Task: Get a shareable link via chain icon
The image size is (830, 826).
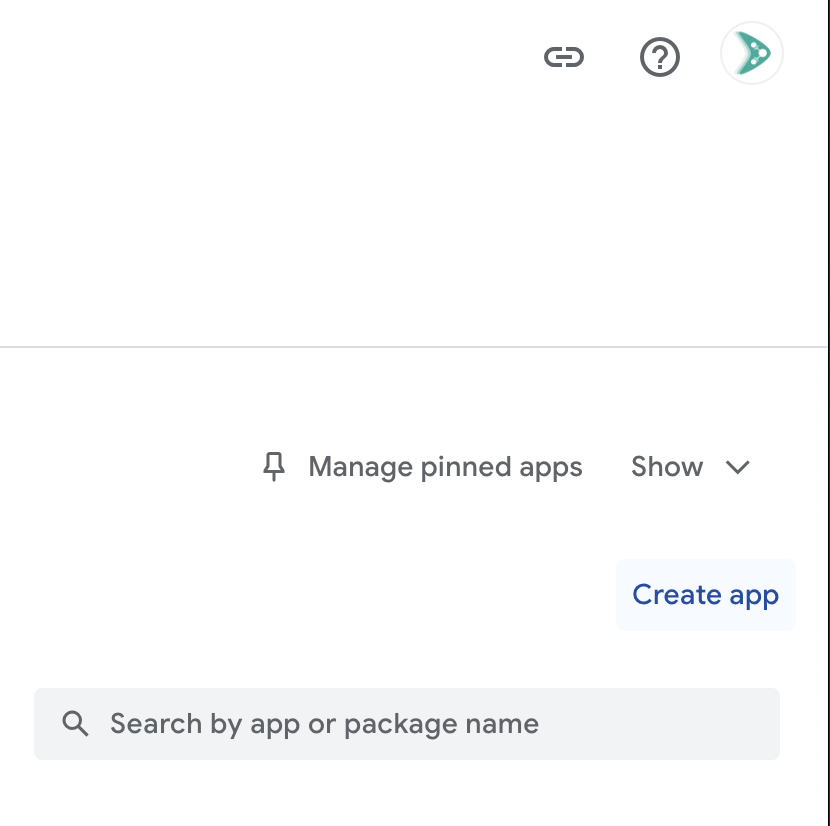Action: (564, 58)
